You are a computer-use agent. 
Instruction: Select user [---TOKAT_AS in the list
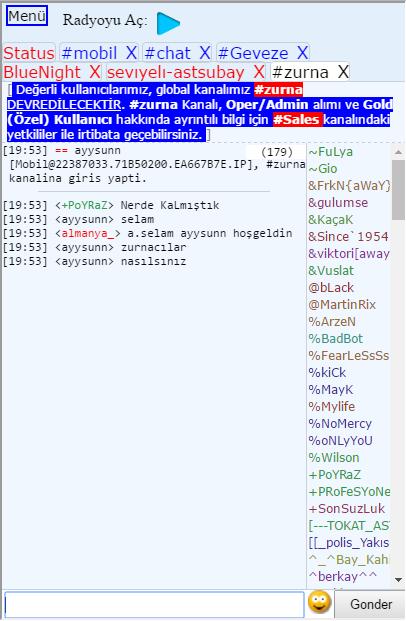(349, 526)
